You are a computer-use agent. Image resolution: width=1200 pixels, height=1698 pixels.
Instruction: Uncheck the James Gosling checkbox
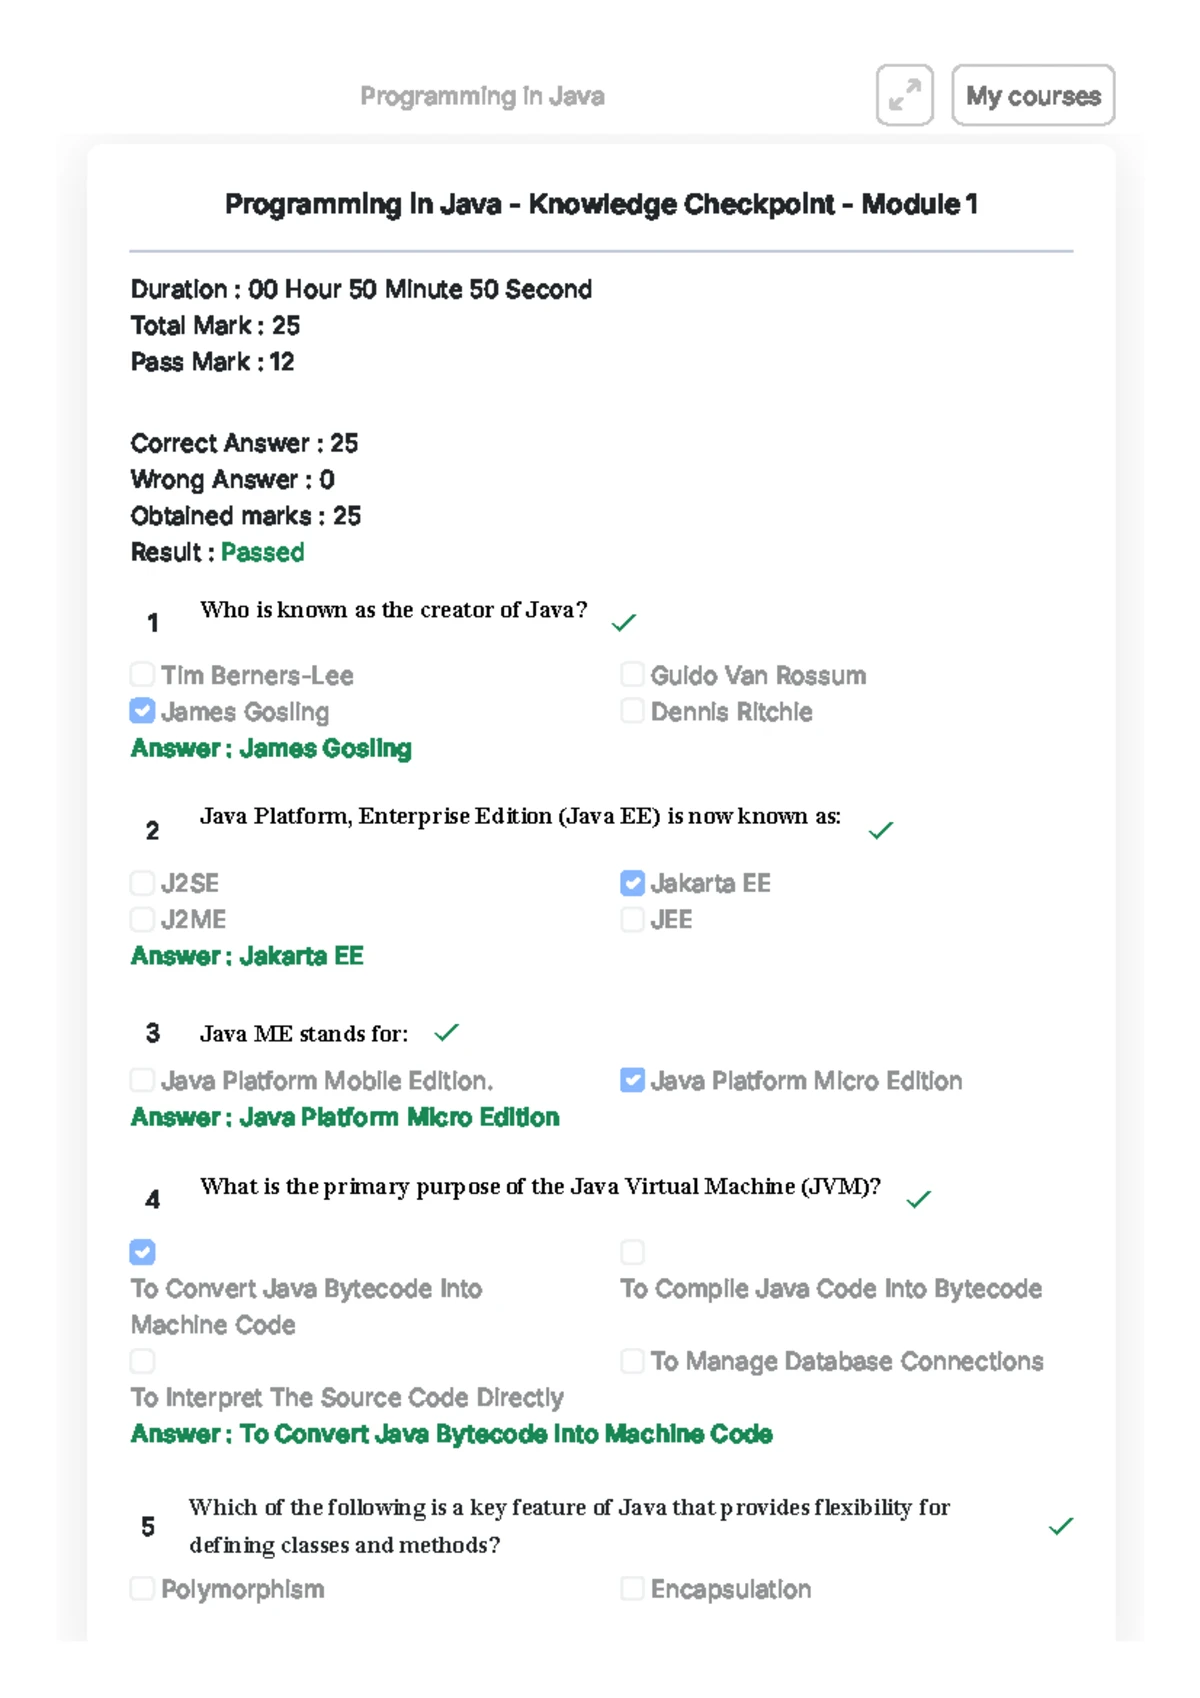point(142,711)
